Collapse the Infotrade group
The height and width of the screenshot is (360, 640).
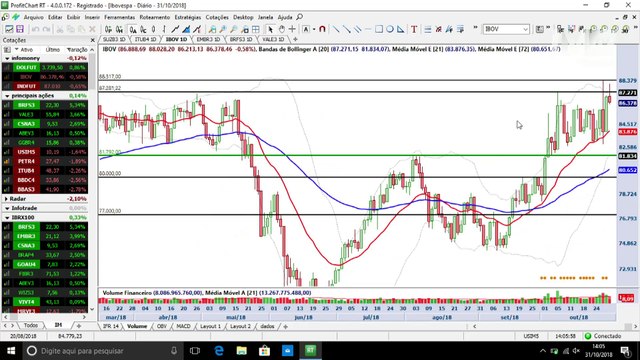coord(7,208)
